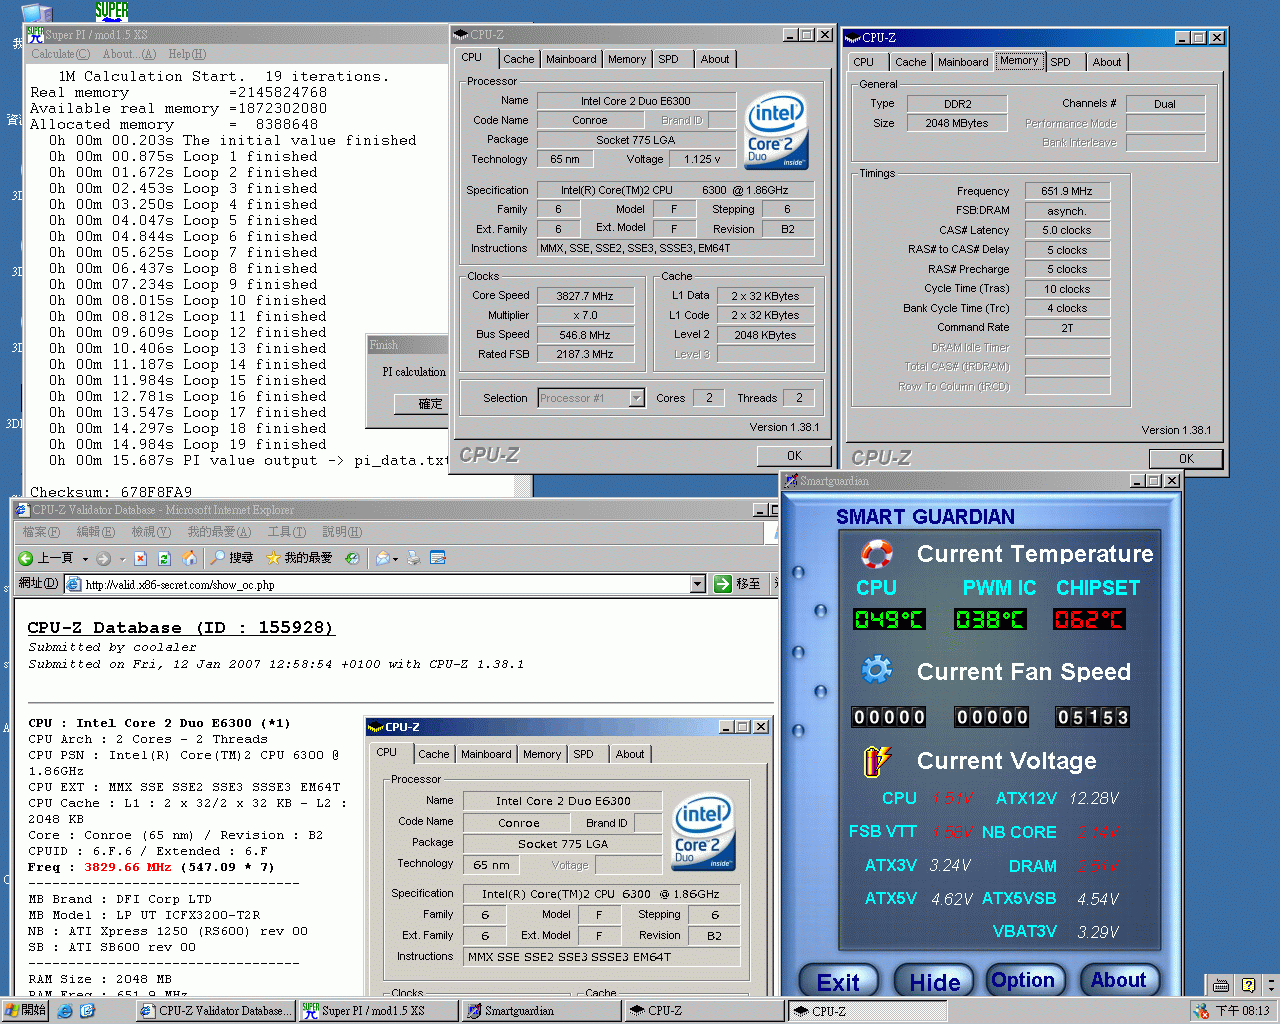Image resolution: width=1280 pixels, height=1024 pixels.
Task: Click OK in the CPU-Z processor window
Action: coord(794,455)
